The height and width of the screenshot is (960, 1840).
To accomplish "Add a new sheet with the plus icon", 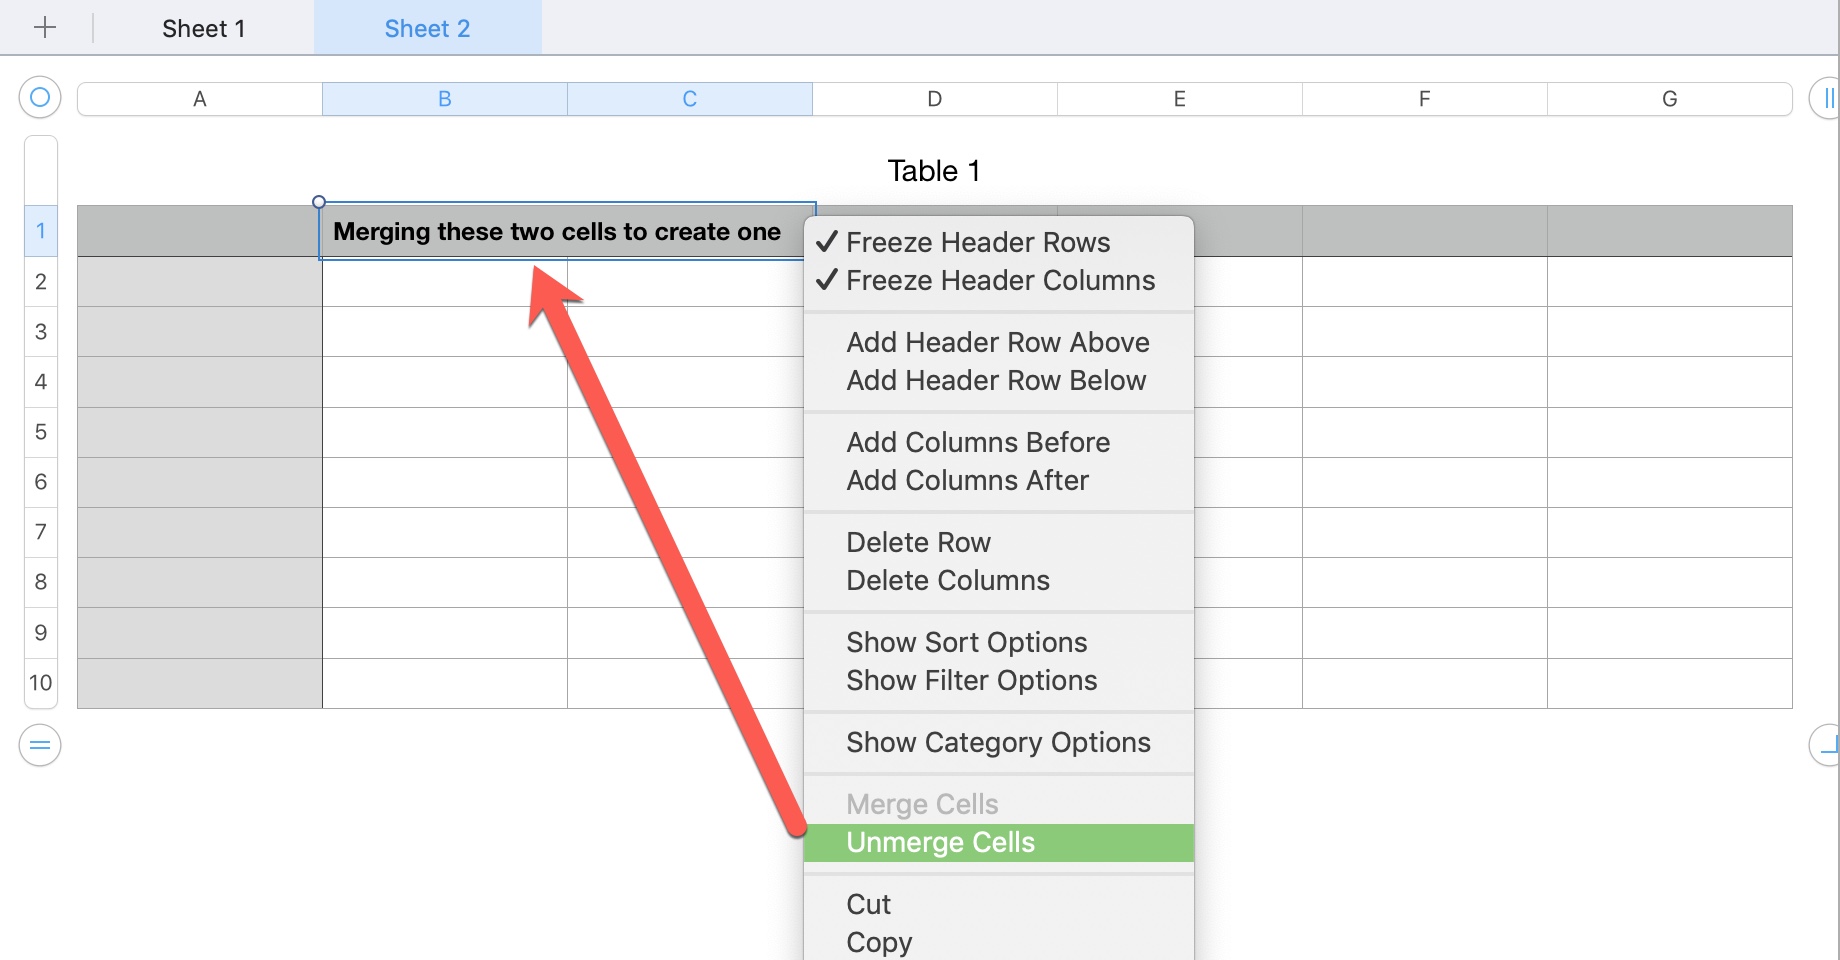I will coord(46,27).
